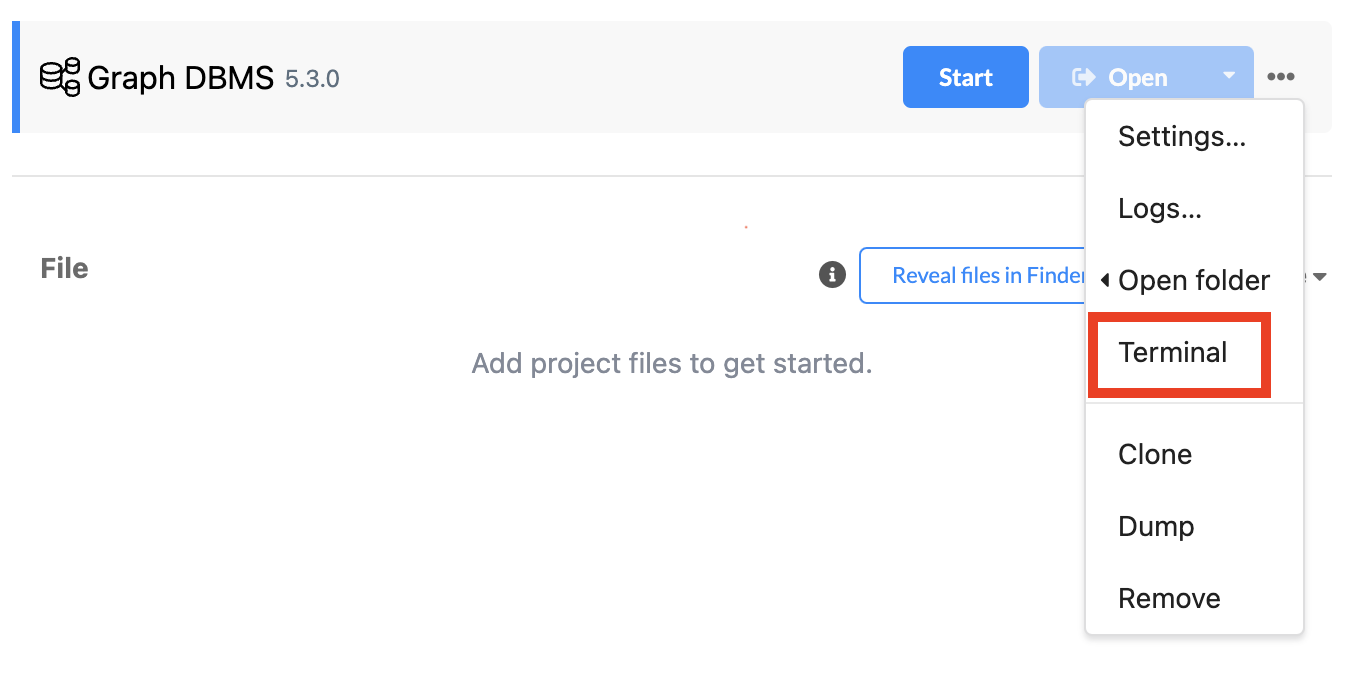Launch Terminal from the menu
Viewport: 1354px width, 688px height.
pos(1173,353)
